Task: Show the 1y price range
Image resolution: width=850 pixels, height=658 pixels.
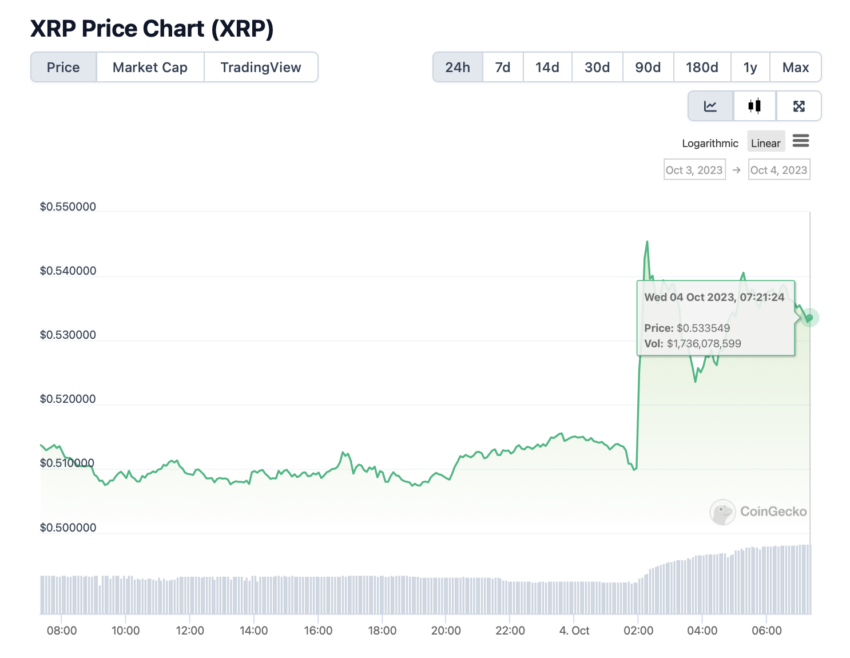Action: [750, 67]
